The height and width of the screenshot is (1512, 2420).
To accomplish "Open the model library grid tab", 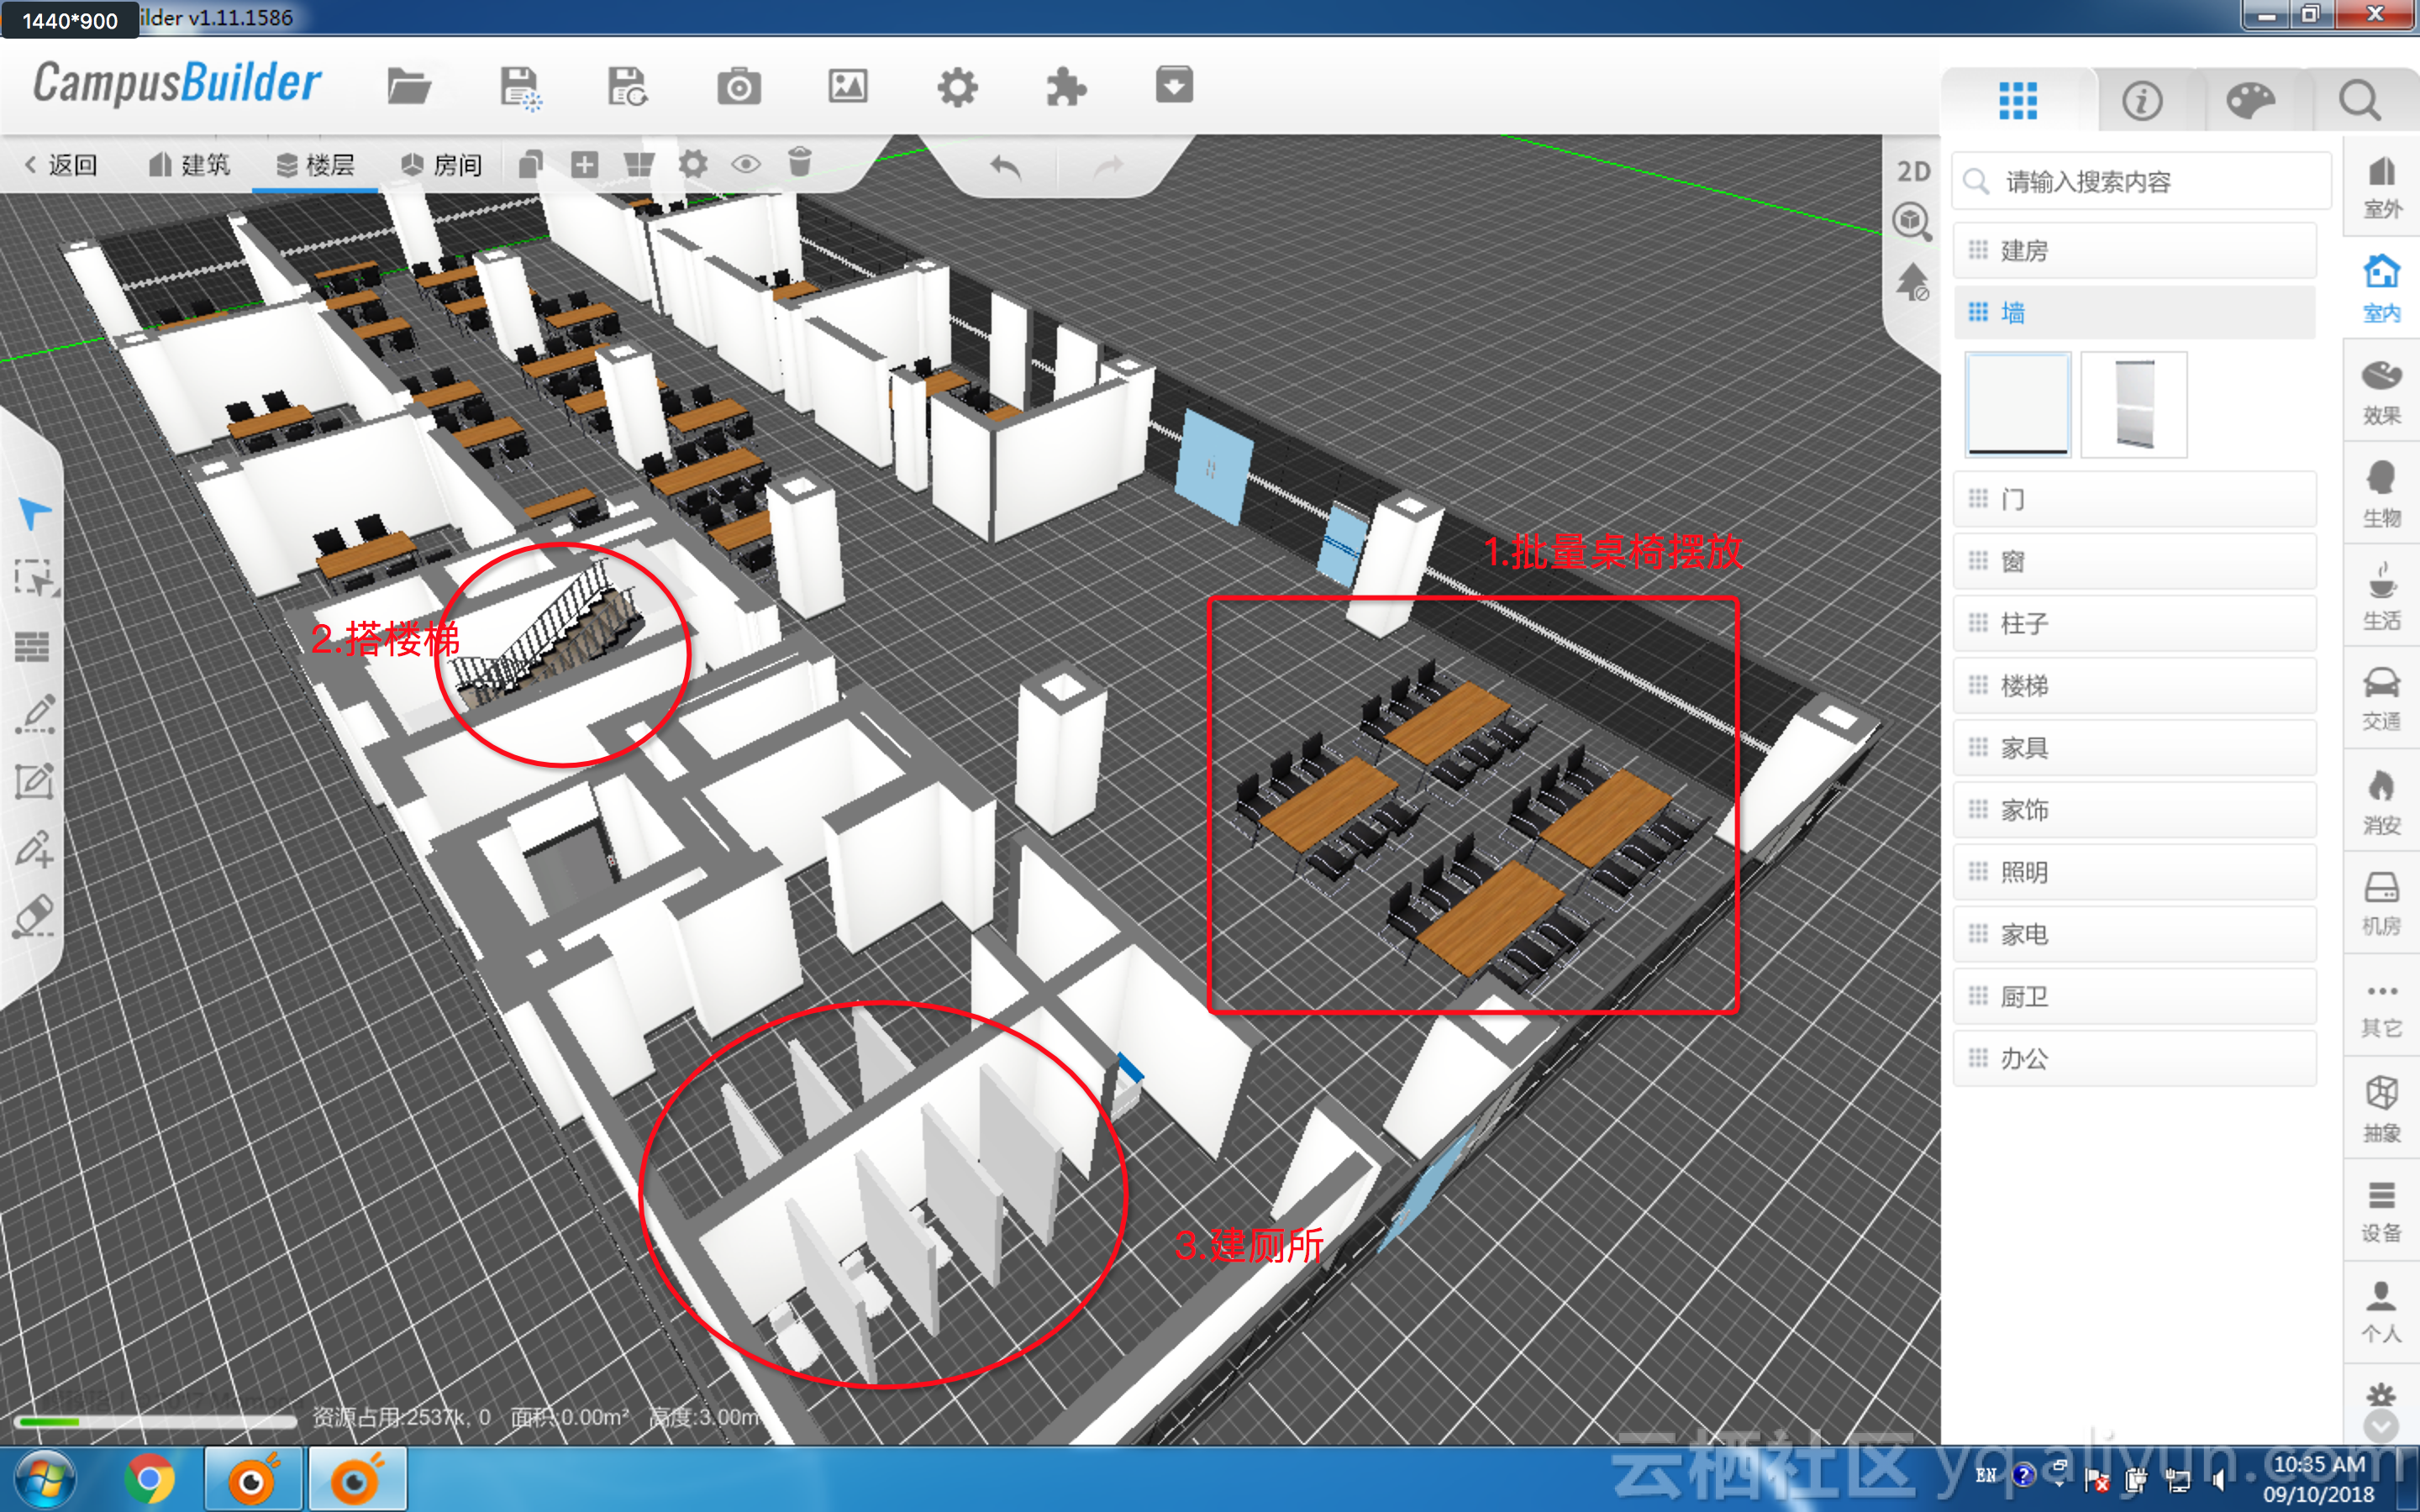I will coord(2017,101).
